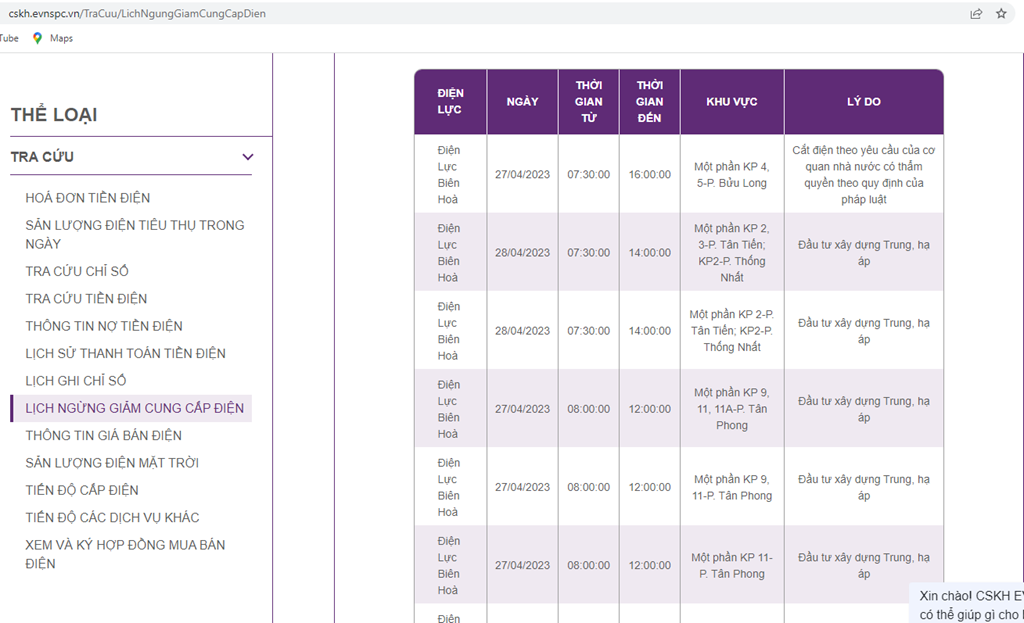The width and height of the screenshot is (1024, 623).
Task: Open THÔNG TIN NỢ TIỀN ĐIỆN
Action: [x=104, y=326]
